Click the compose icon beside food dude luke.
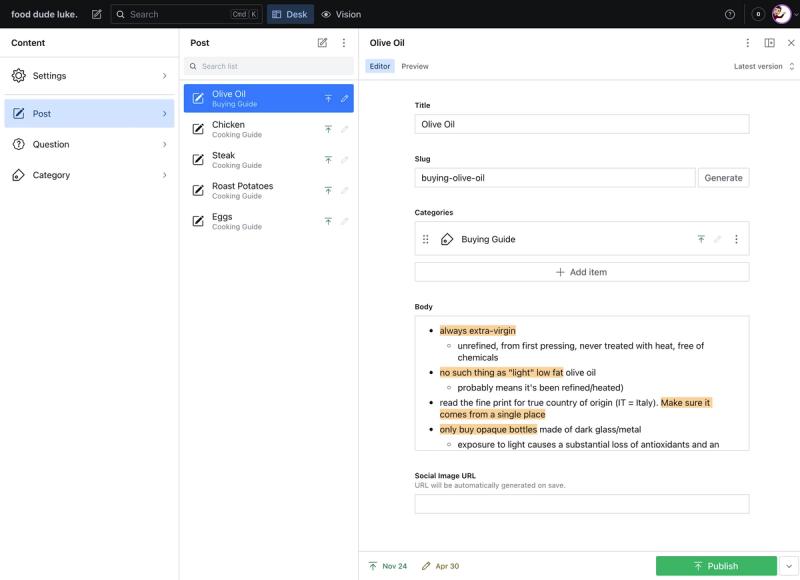800x580 pixels. tap(96, 14)
